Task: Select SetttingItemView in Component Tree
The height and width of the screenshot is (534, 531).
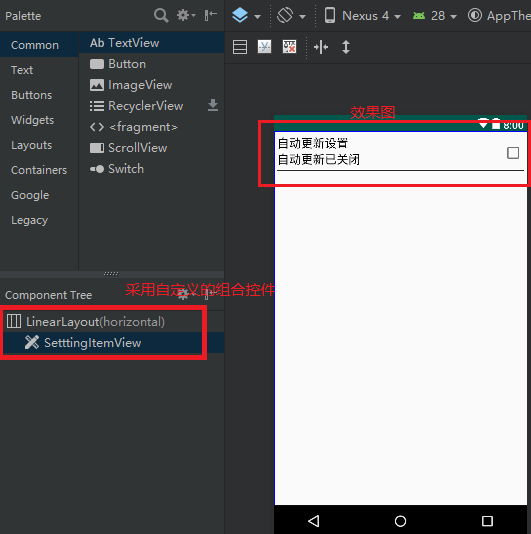Action: tap(112, 343)
